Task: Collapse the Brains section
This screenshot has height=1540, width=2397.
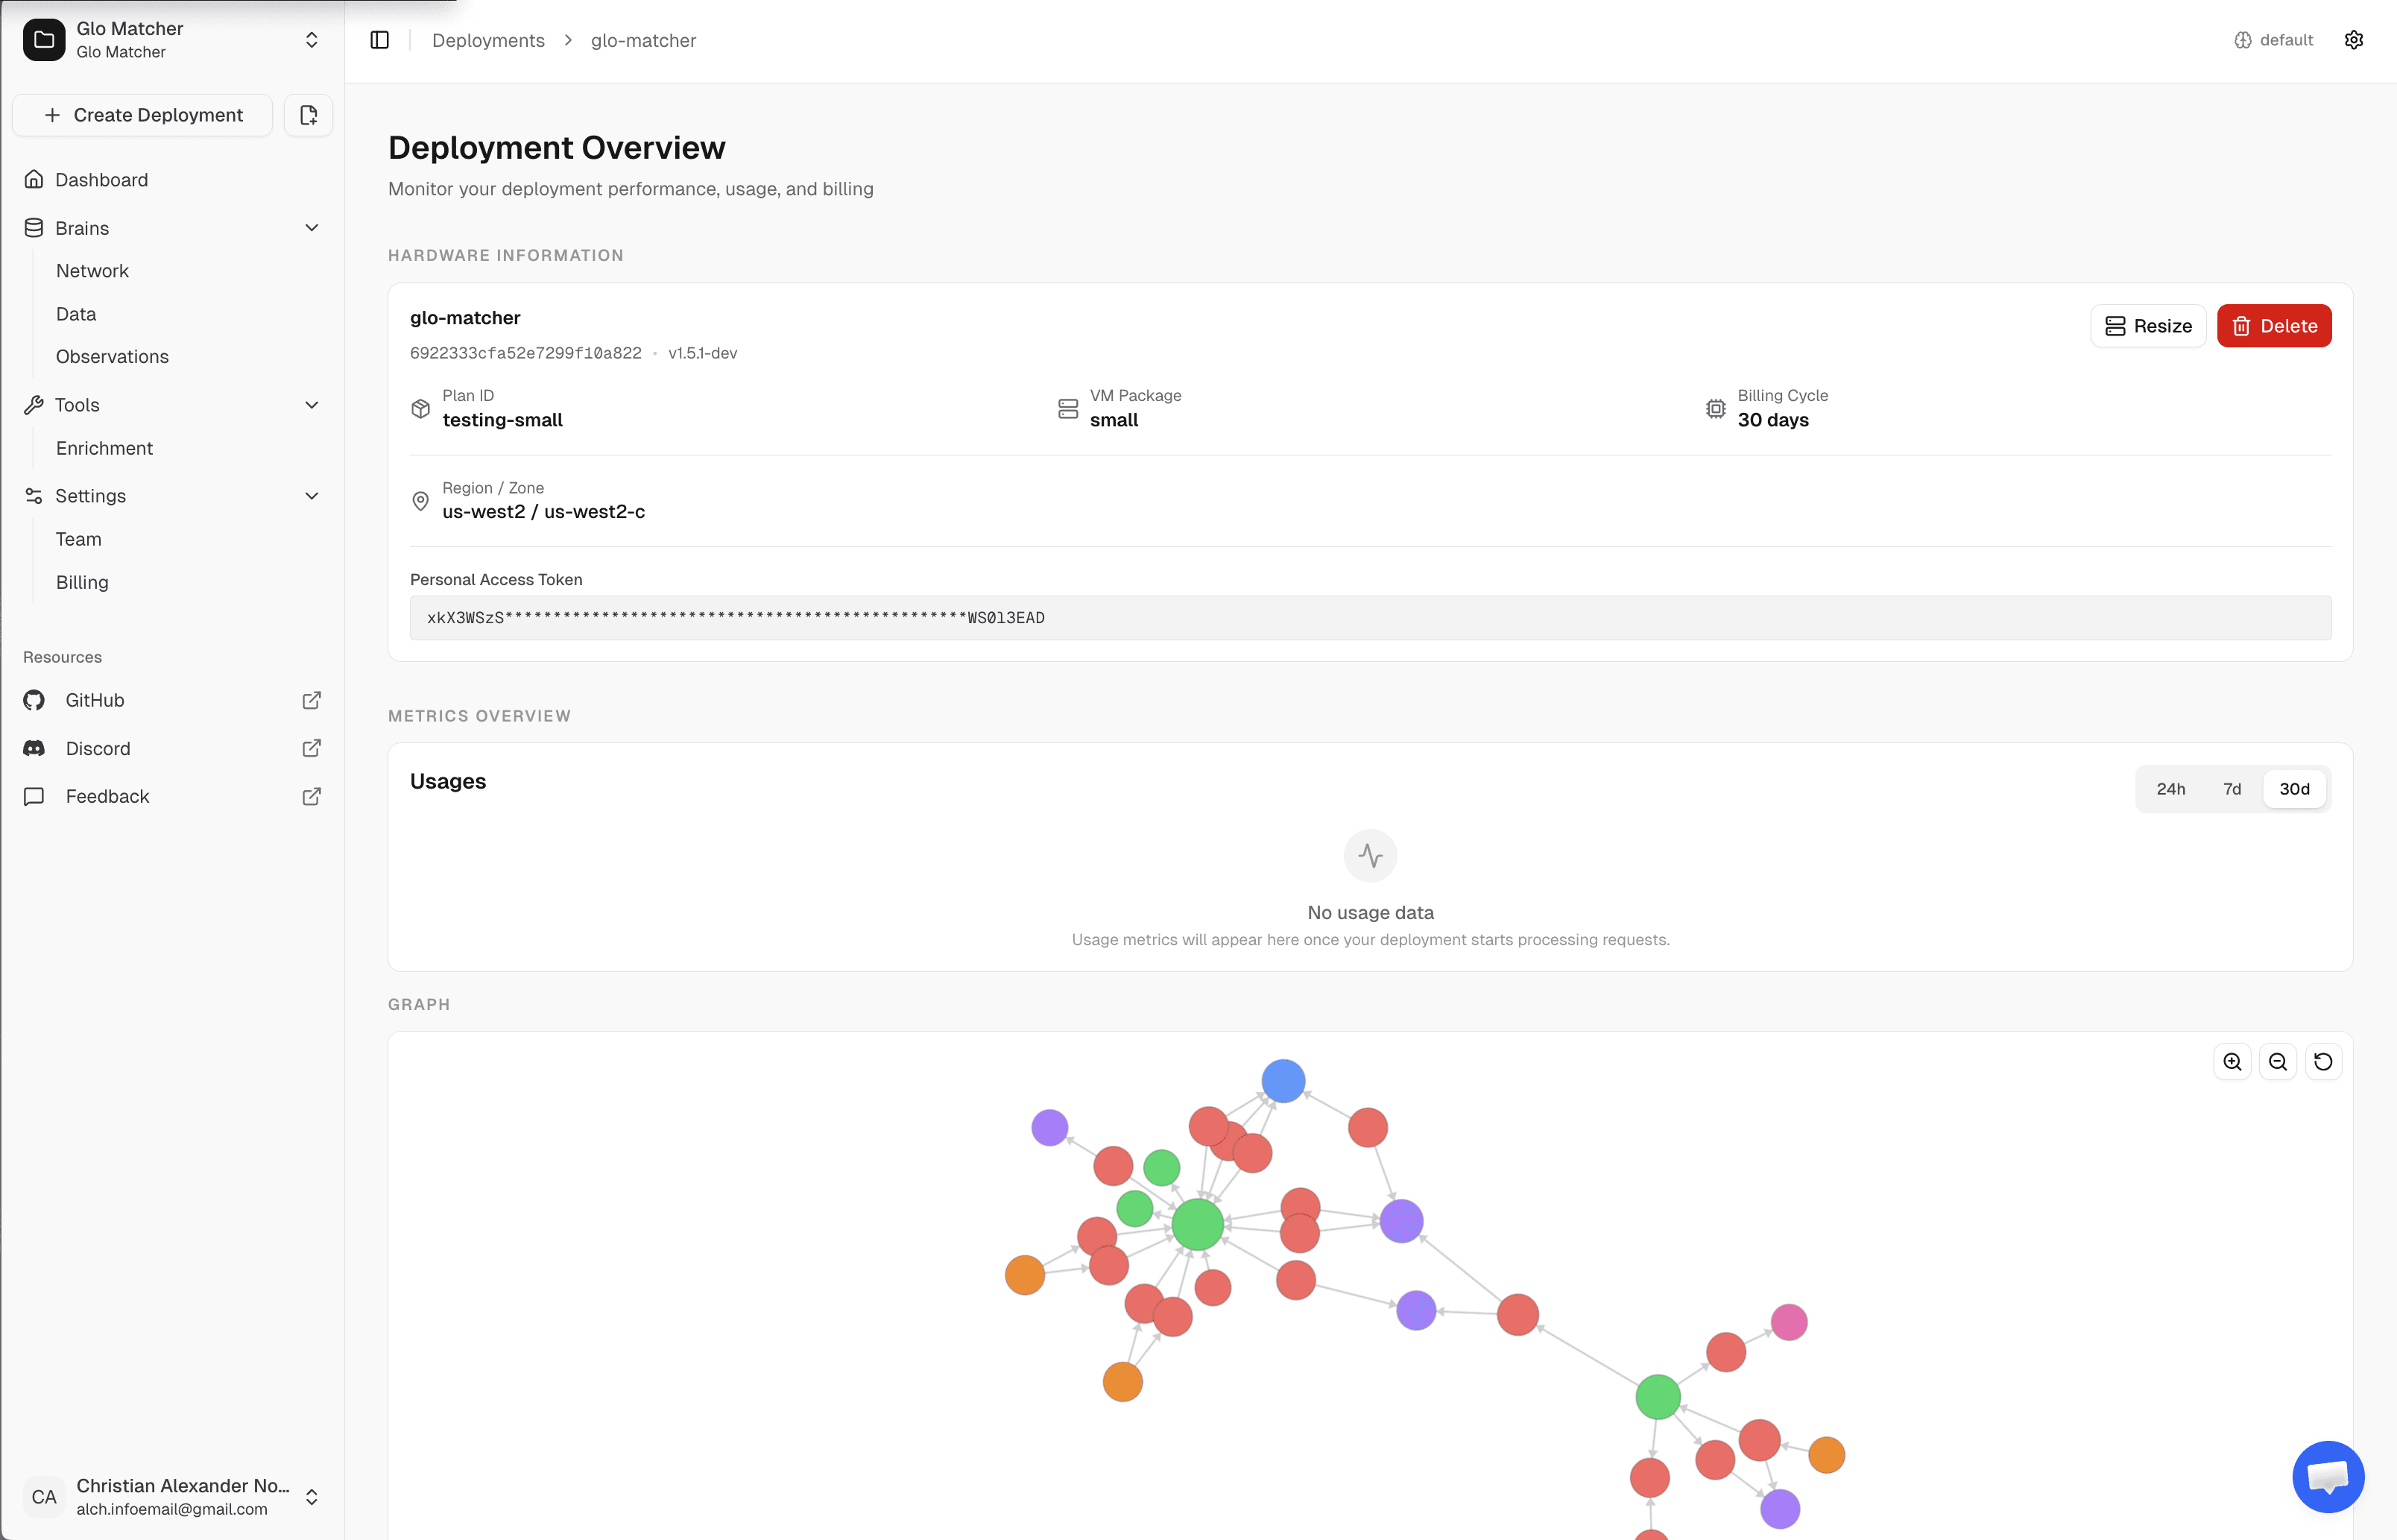Action: [311, 228]
